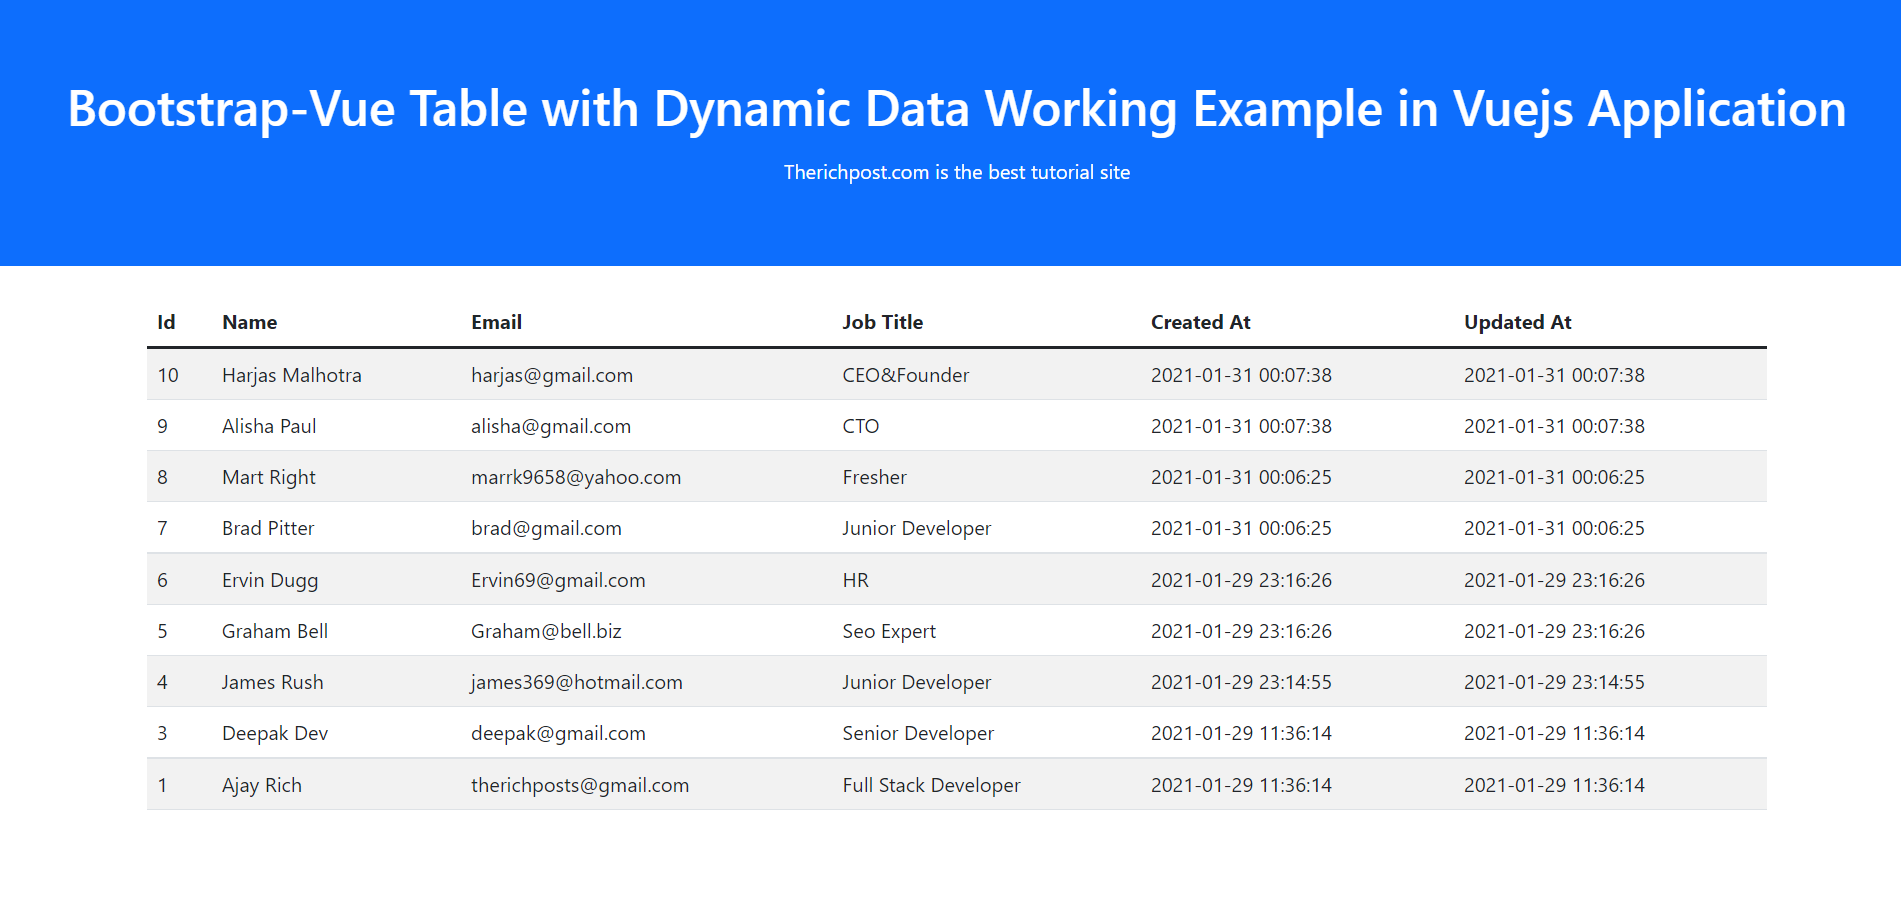Click the CEO&Founder job title cell
1901x911 pixels.
click(906, 375)
